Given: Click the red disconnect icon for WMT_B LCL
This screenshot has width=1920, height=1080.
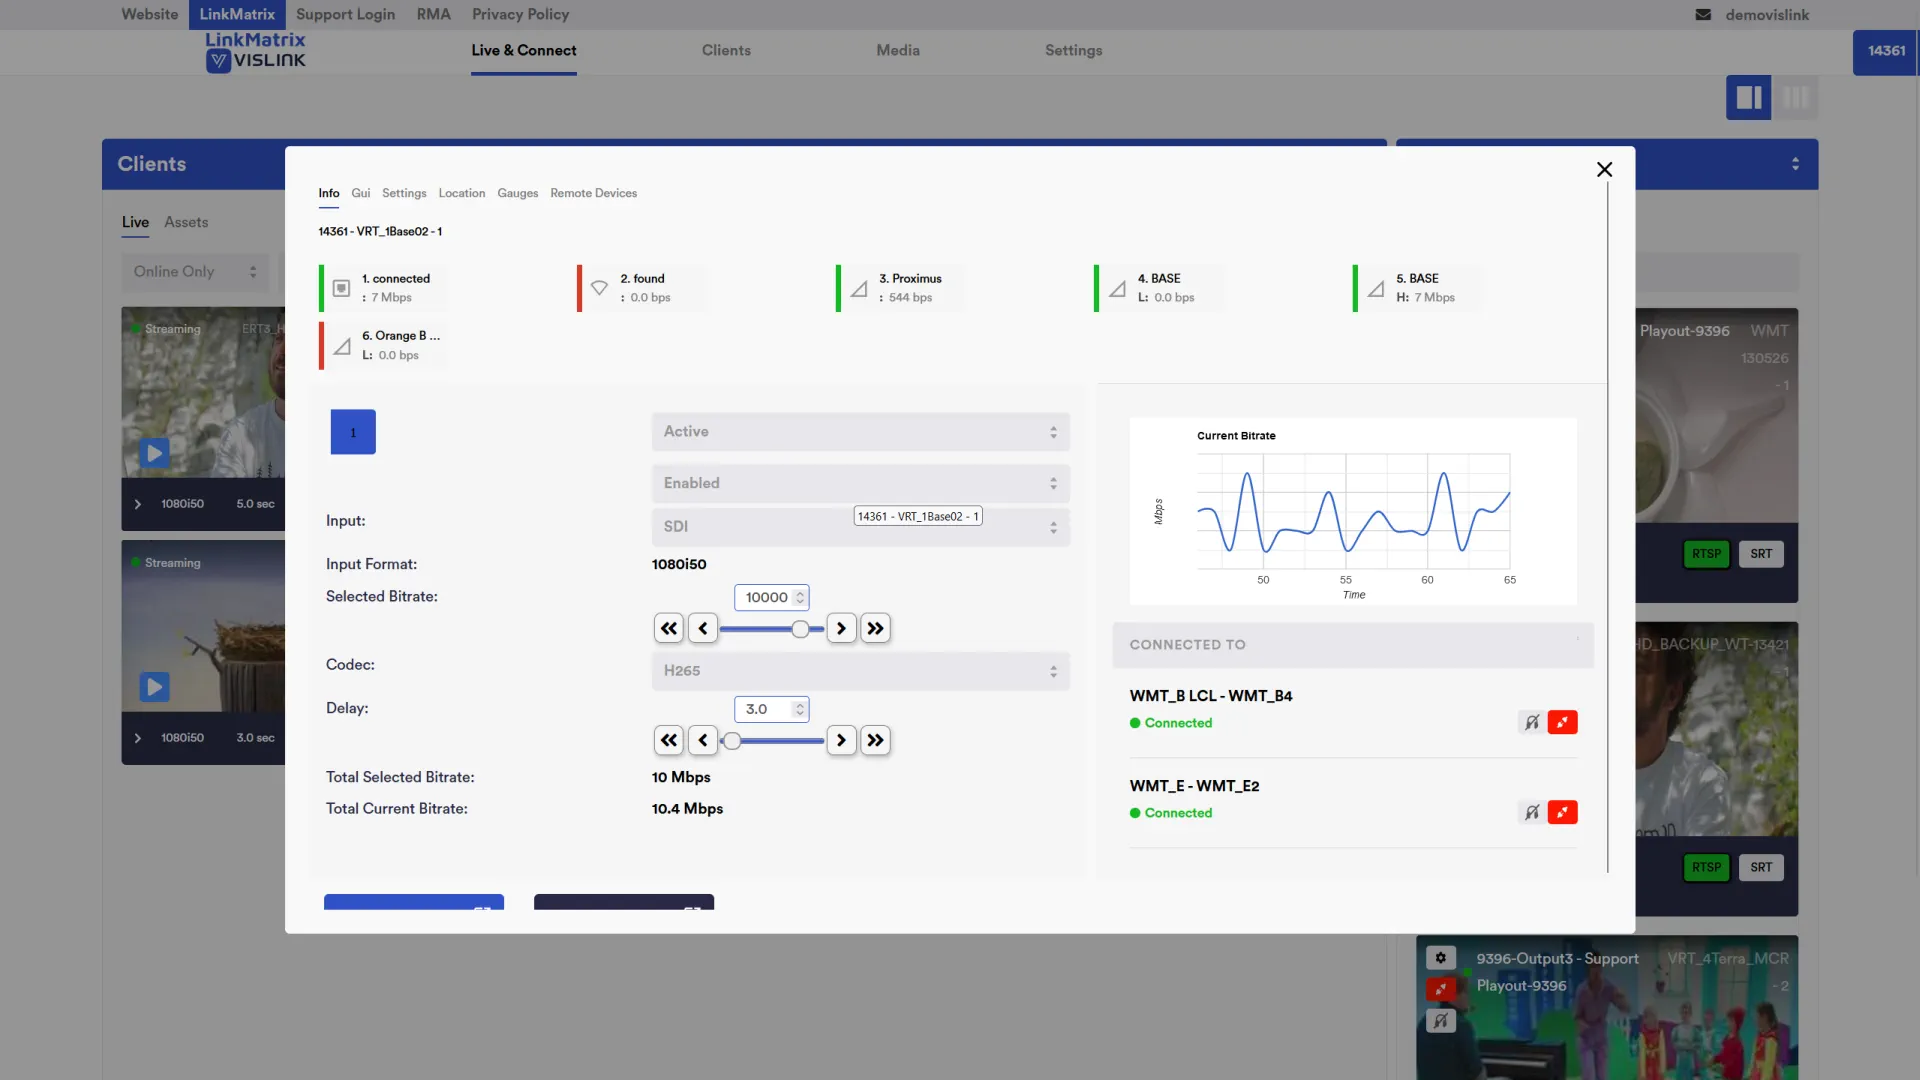Looking at the screenshot, I should pos(1562,722).
